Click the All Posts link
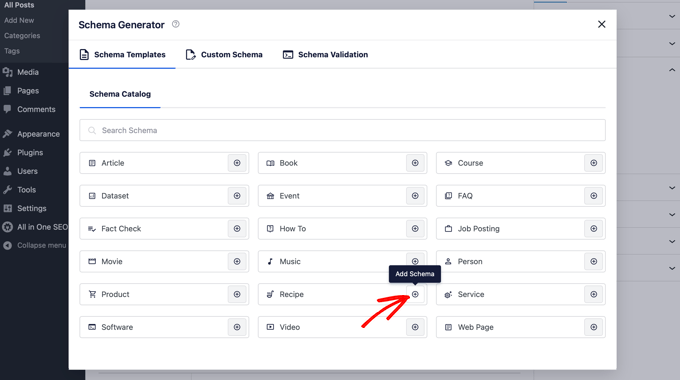 point(19,5)
